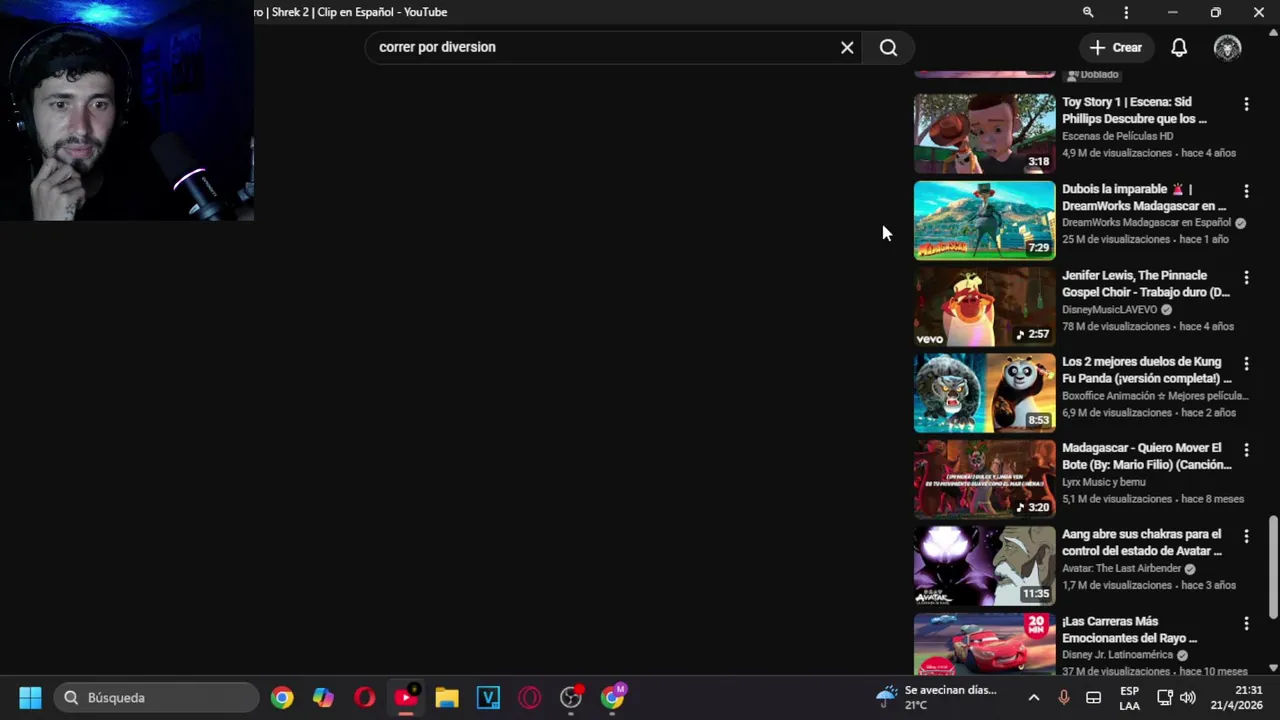Open channel 'Avatar: The Last Airbender'

click(1121, 569)
